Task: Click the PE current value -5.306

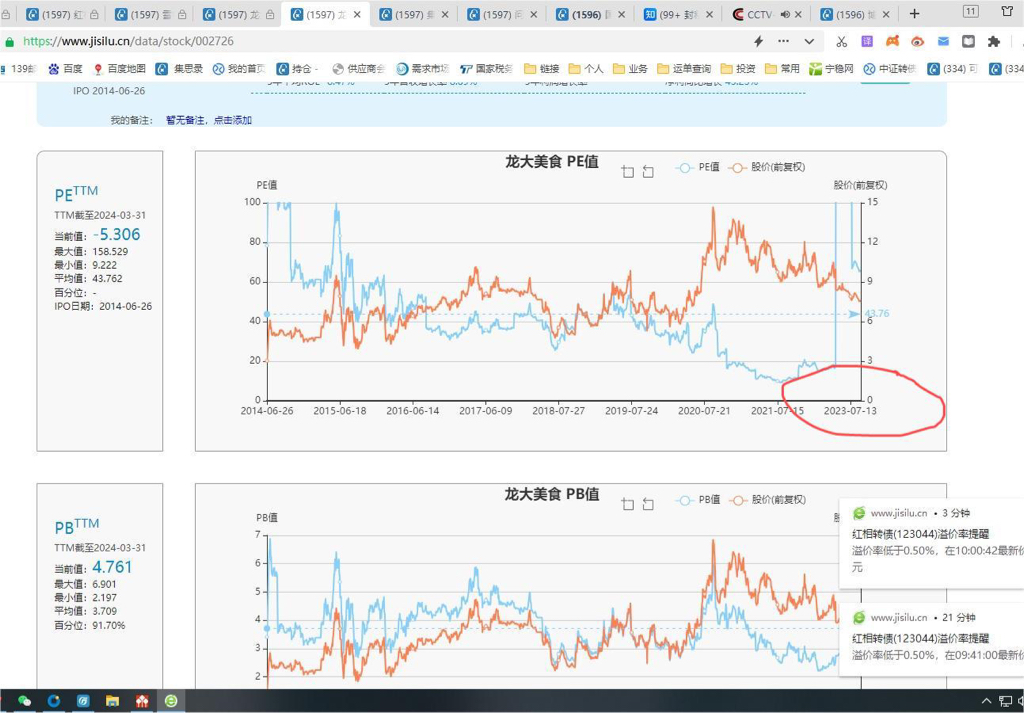Action: [116, 234]
